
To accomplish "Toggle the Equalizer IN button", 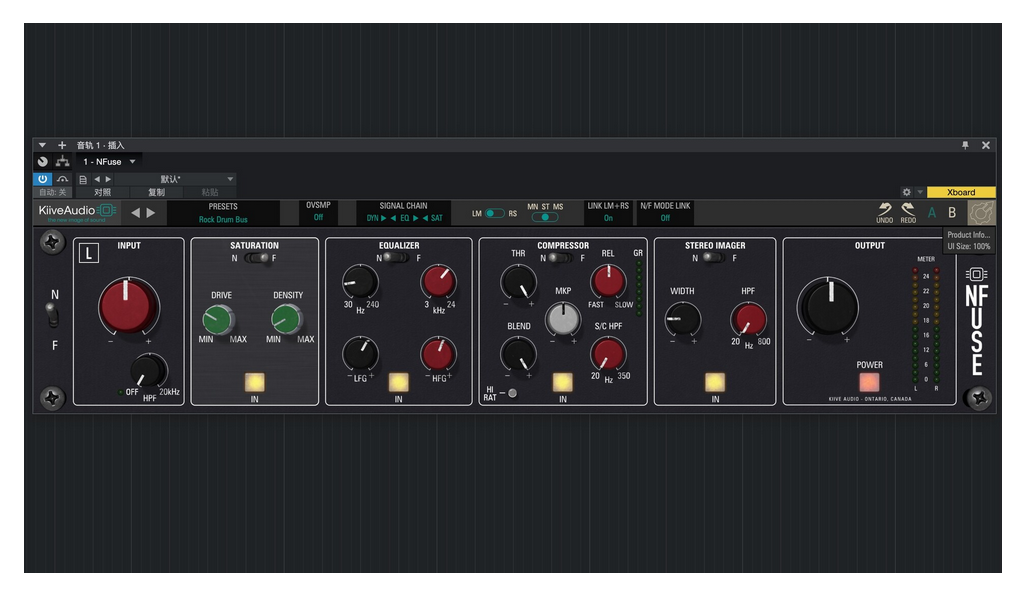I will [x=398, y=382].
